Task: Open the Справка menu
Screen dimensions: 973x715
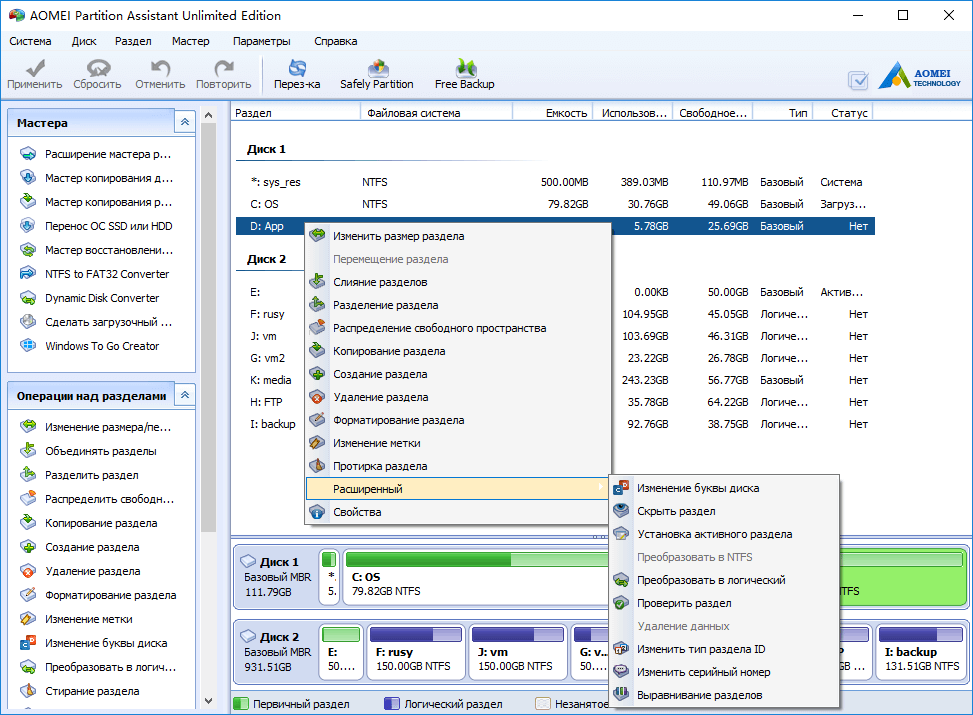Action: (335, 41)
